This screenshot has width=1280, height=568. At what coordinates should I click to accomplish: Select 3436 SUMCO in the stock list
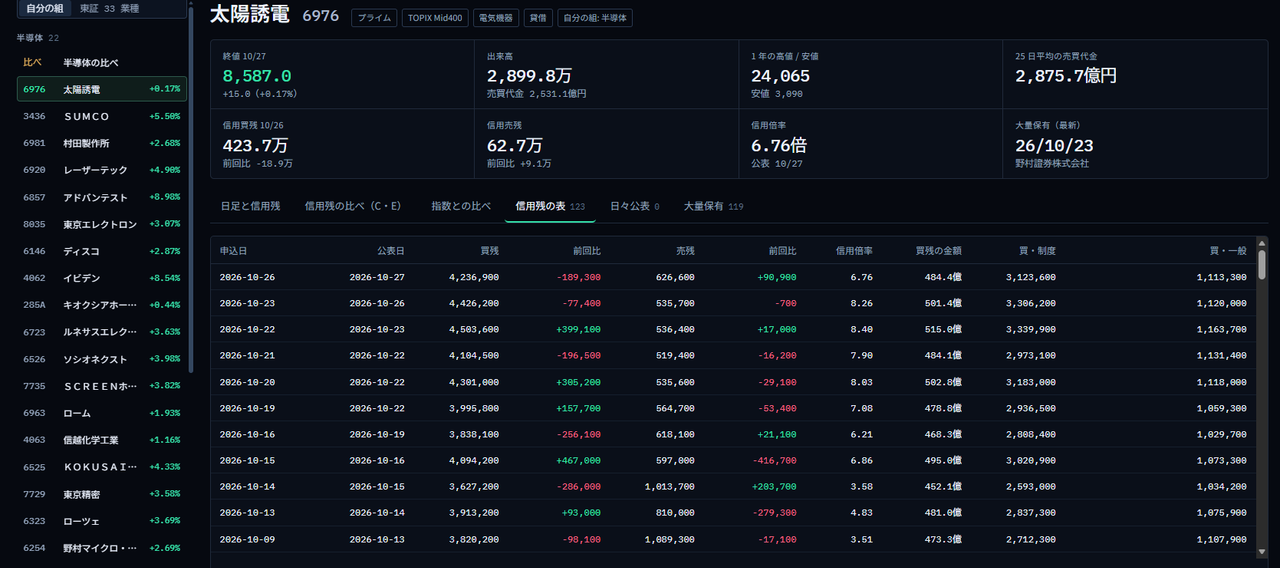(102, 116)
